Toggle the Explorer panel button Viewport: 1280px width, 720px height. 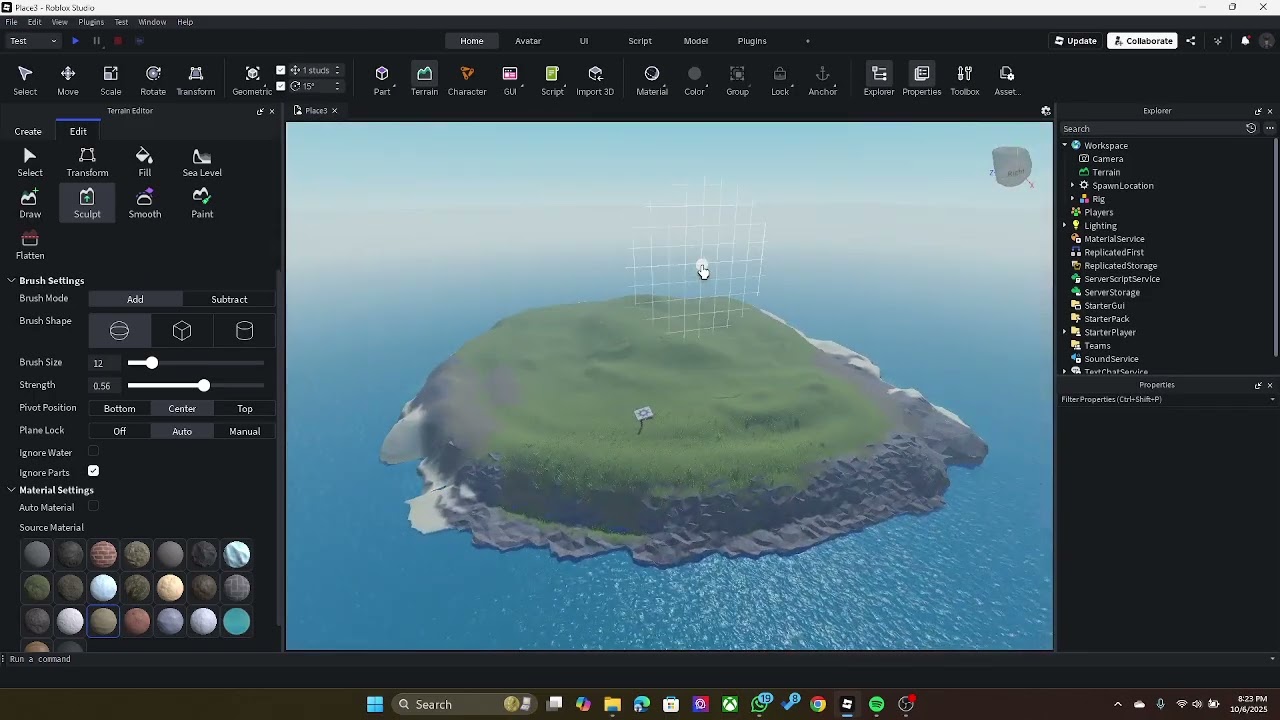tap(879, 80)
